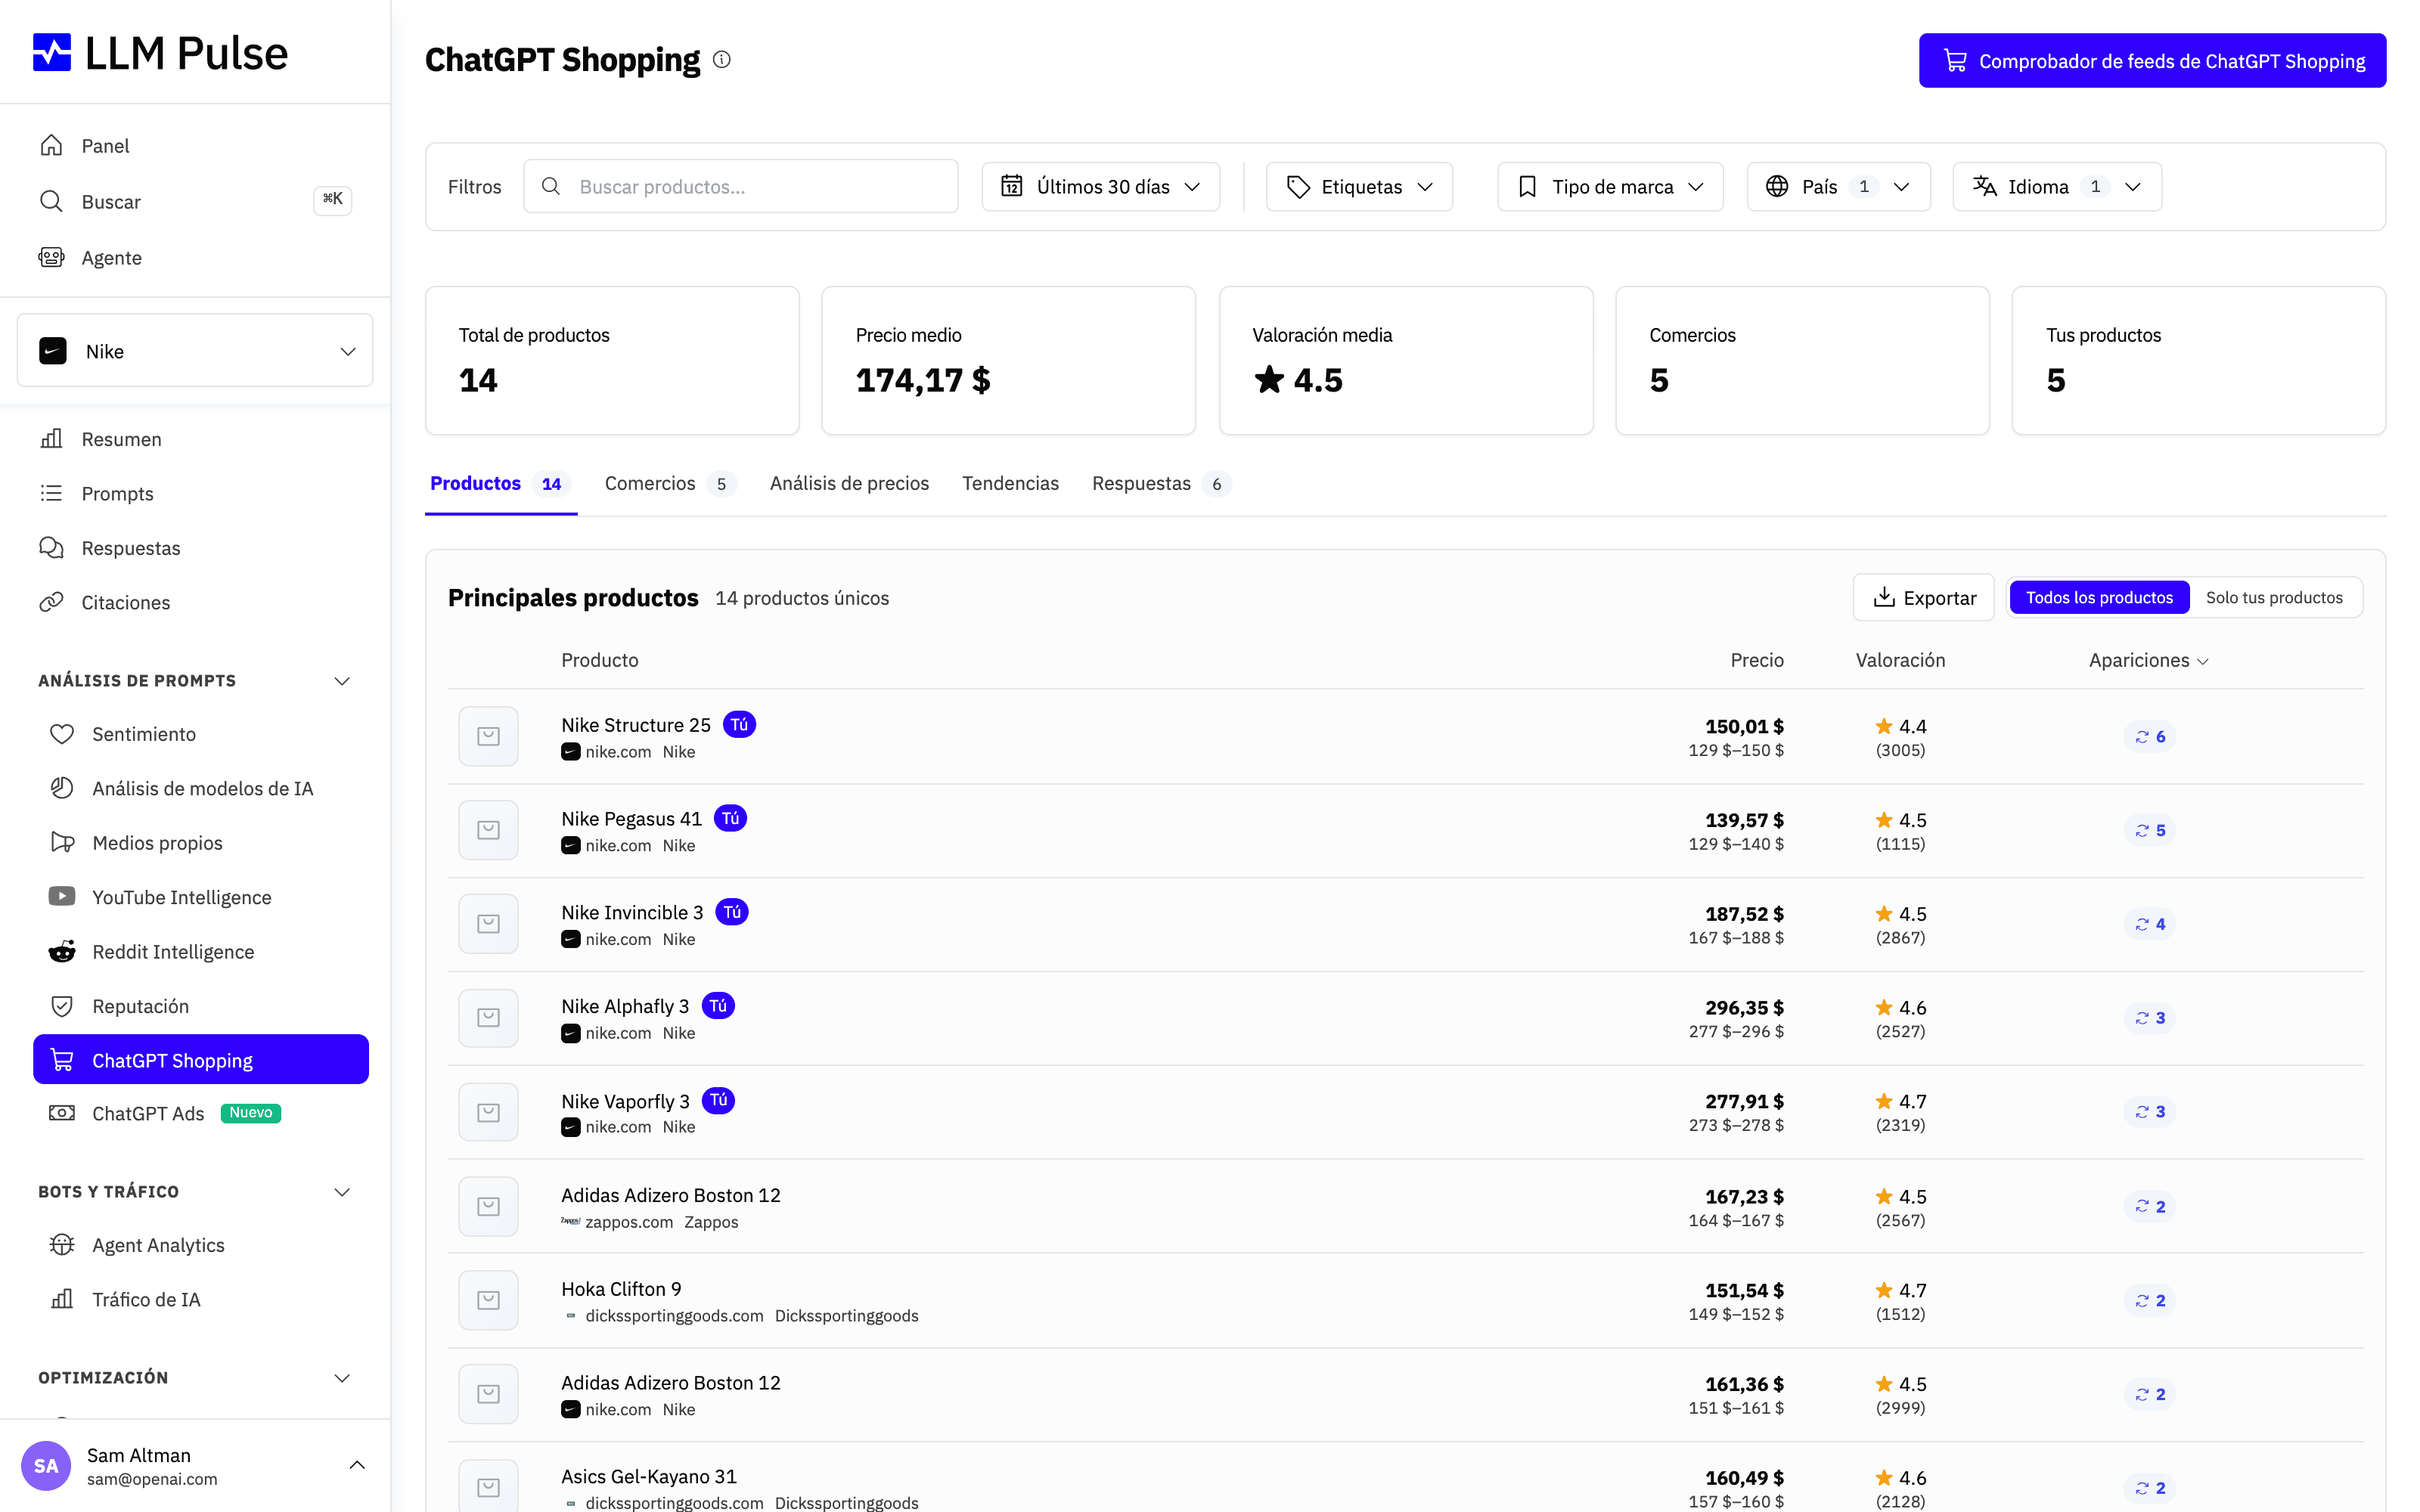This screenshot has width=2420, height=1512.
Task: Click the Precio column header
Action: [x=1756, y=660]
